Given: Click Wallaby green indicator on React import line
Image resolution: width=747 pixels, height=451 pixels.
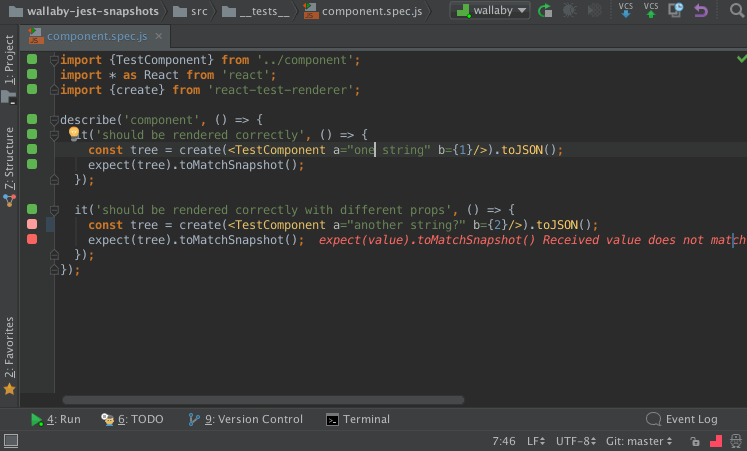Looking at the screenshot, I should [x=32, y=74].
